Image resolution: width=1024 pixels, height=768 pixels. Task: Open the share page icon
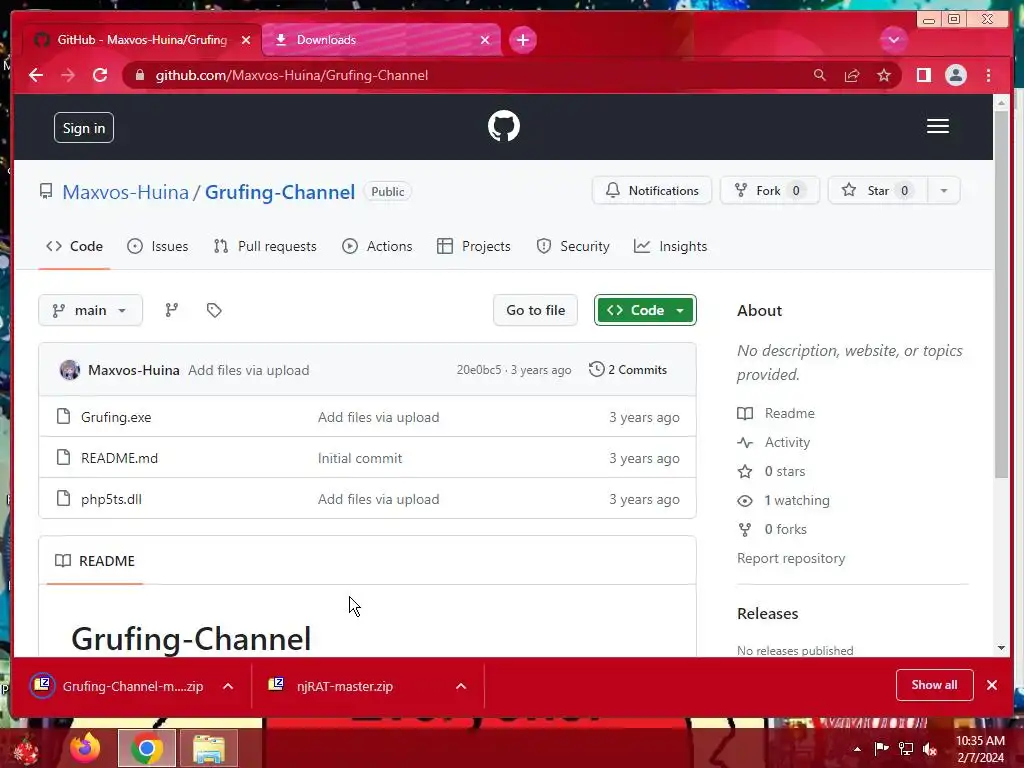click(852, 75)
